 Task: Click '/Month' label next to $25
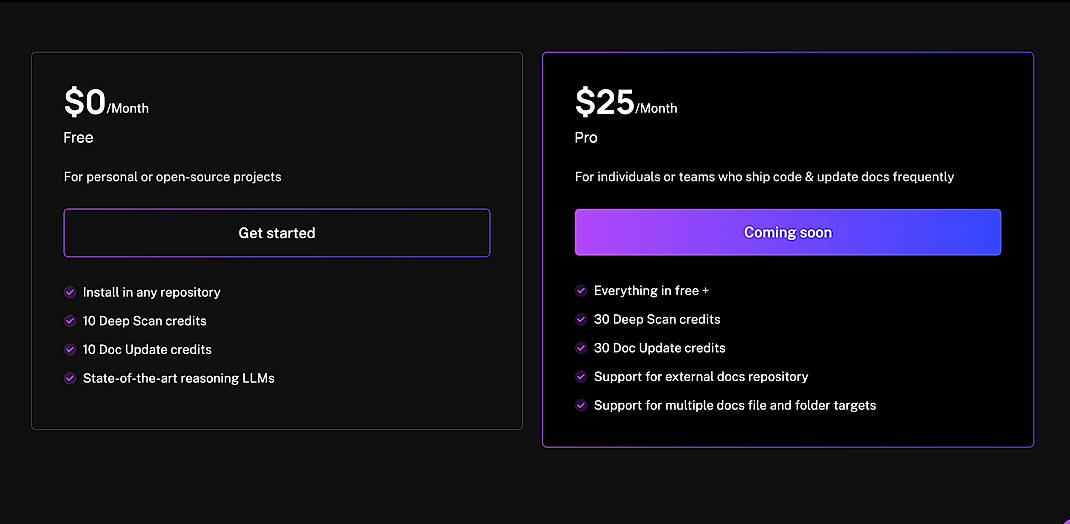pyautogui.click(x=656, y=108)
